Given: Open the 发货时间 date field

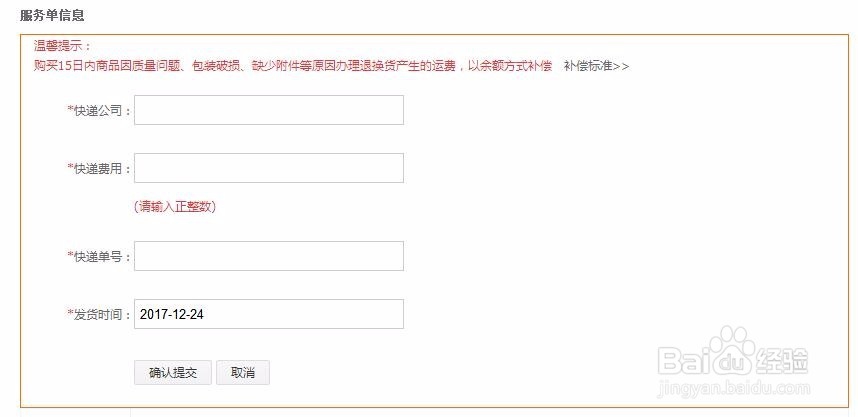Looking at the screenshot, I should click(269, 314).
